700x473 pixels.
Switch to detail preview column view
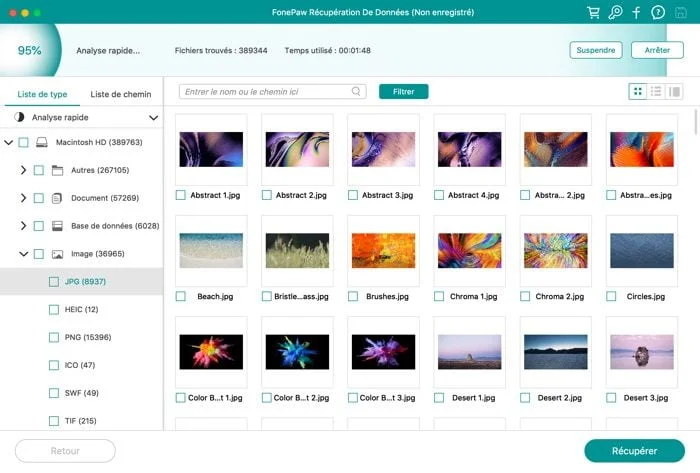tap(674, 91)
